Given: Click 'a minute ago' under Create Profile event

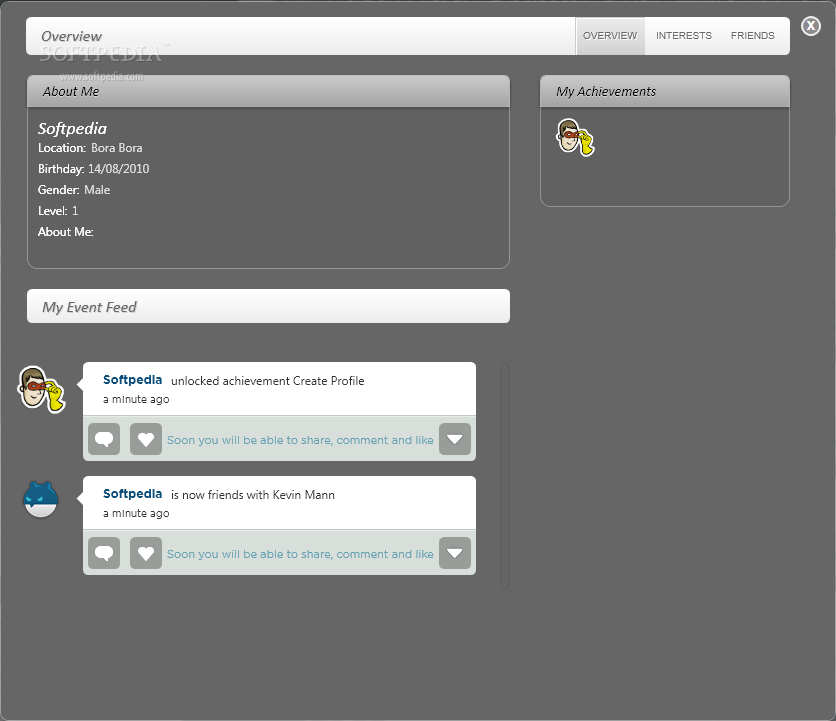Looking at the screenshot, I should tap(136, 399).
